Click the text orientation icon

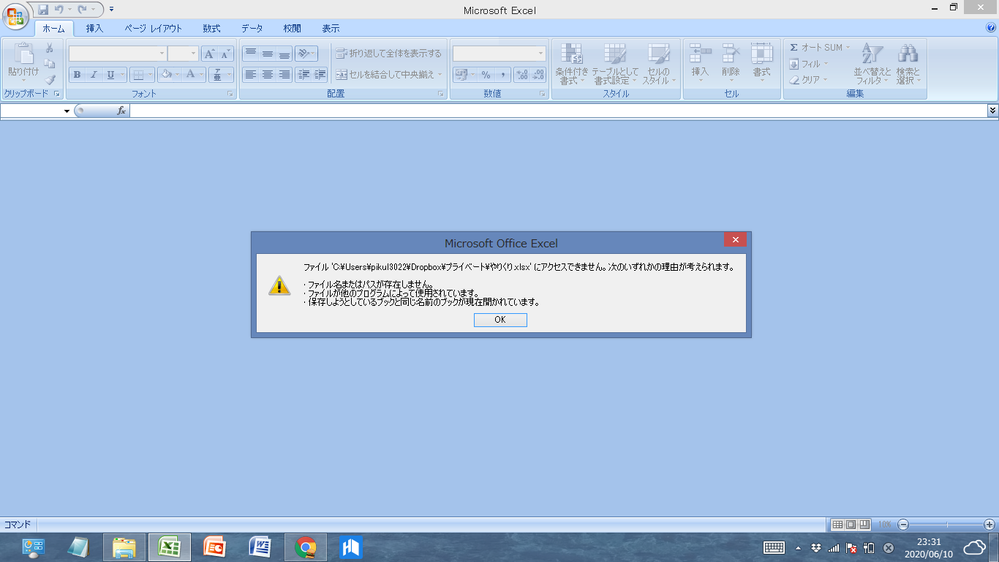coord(304,54)
